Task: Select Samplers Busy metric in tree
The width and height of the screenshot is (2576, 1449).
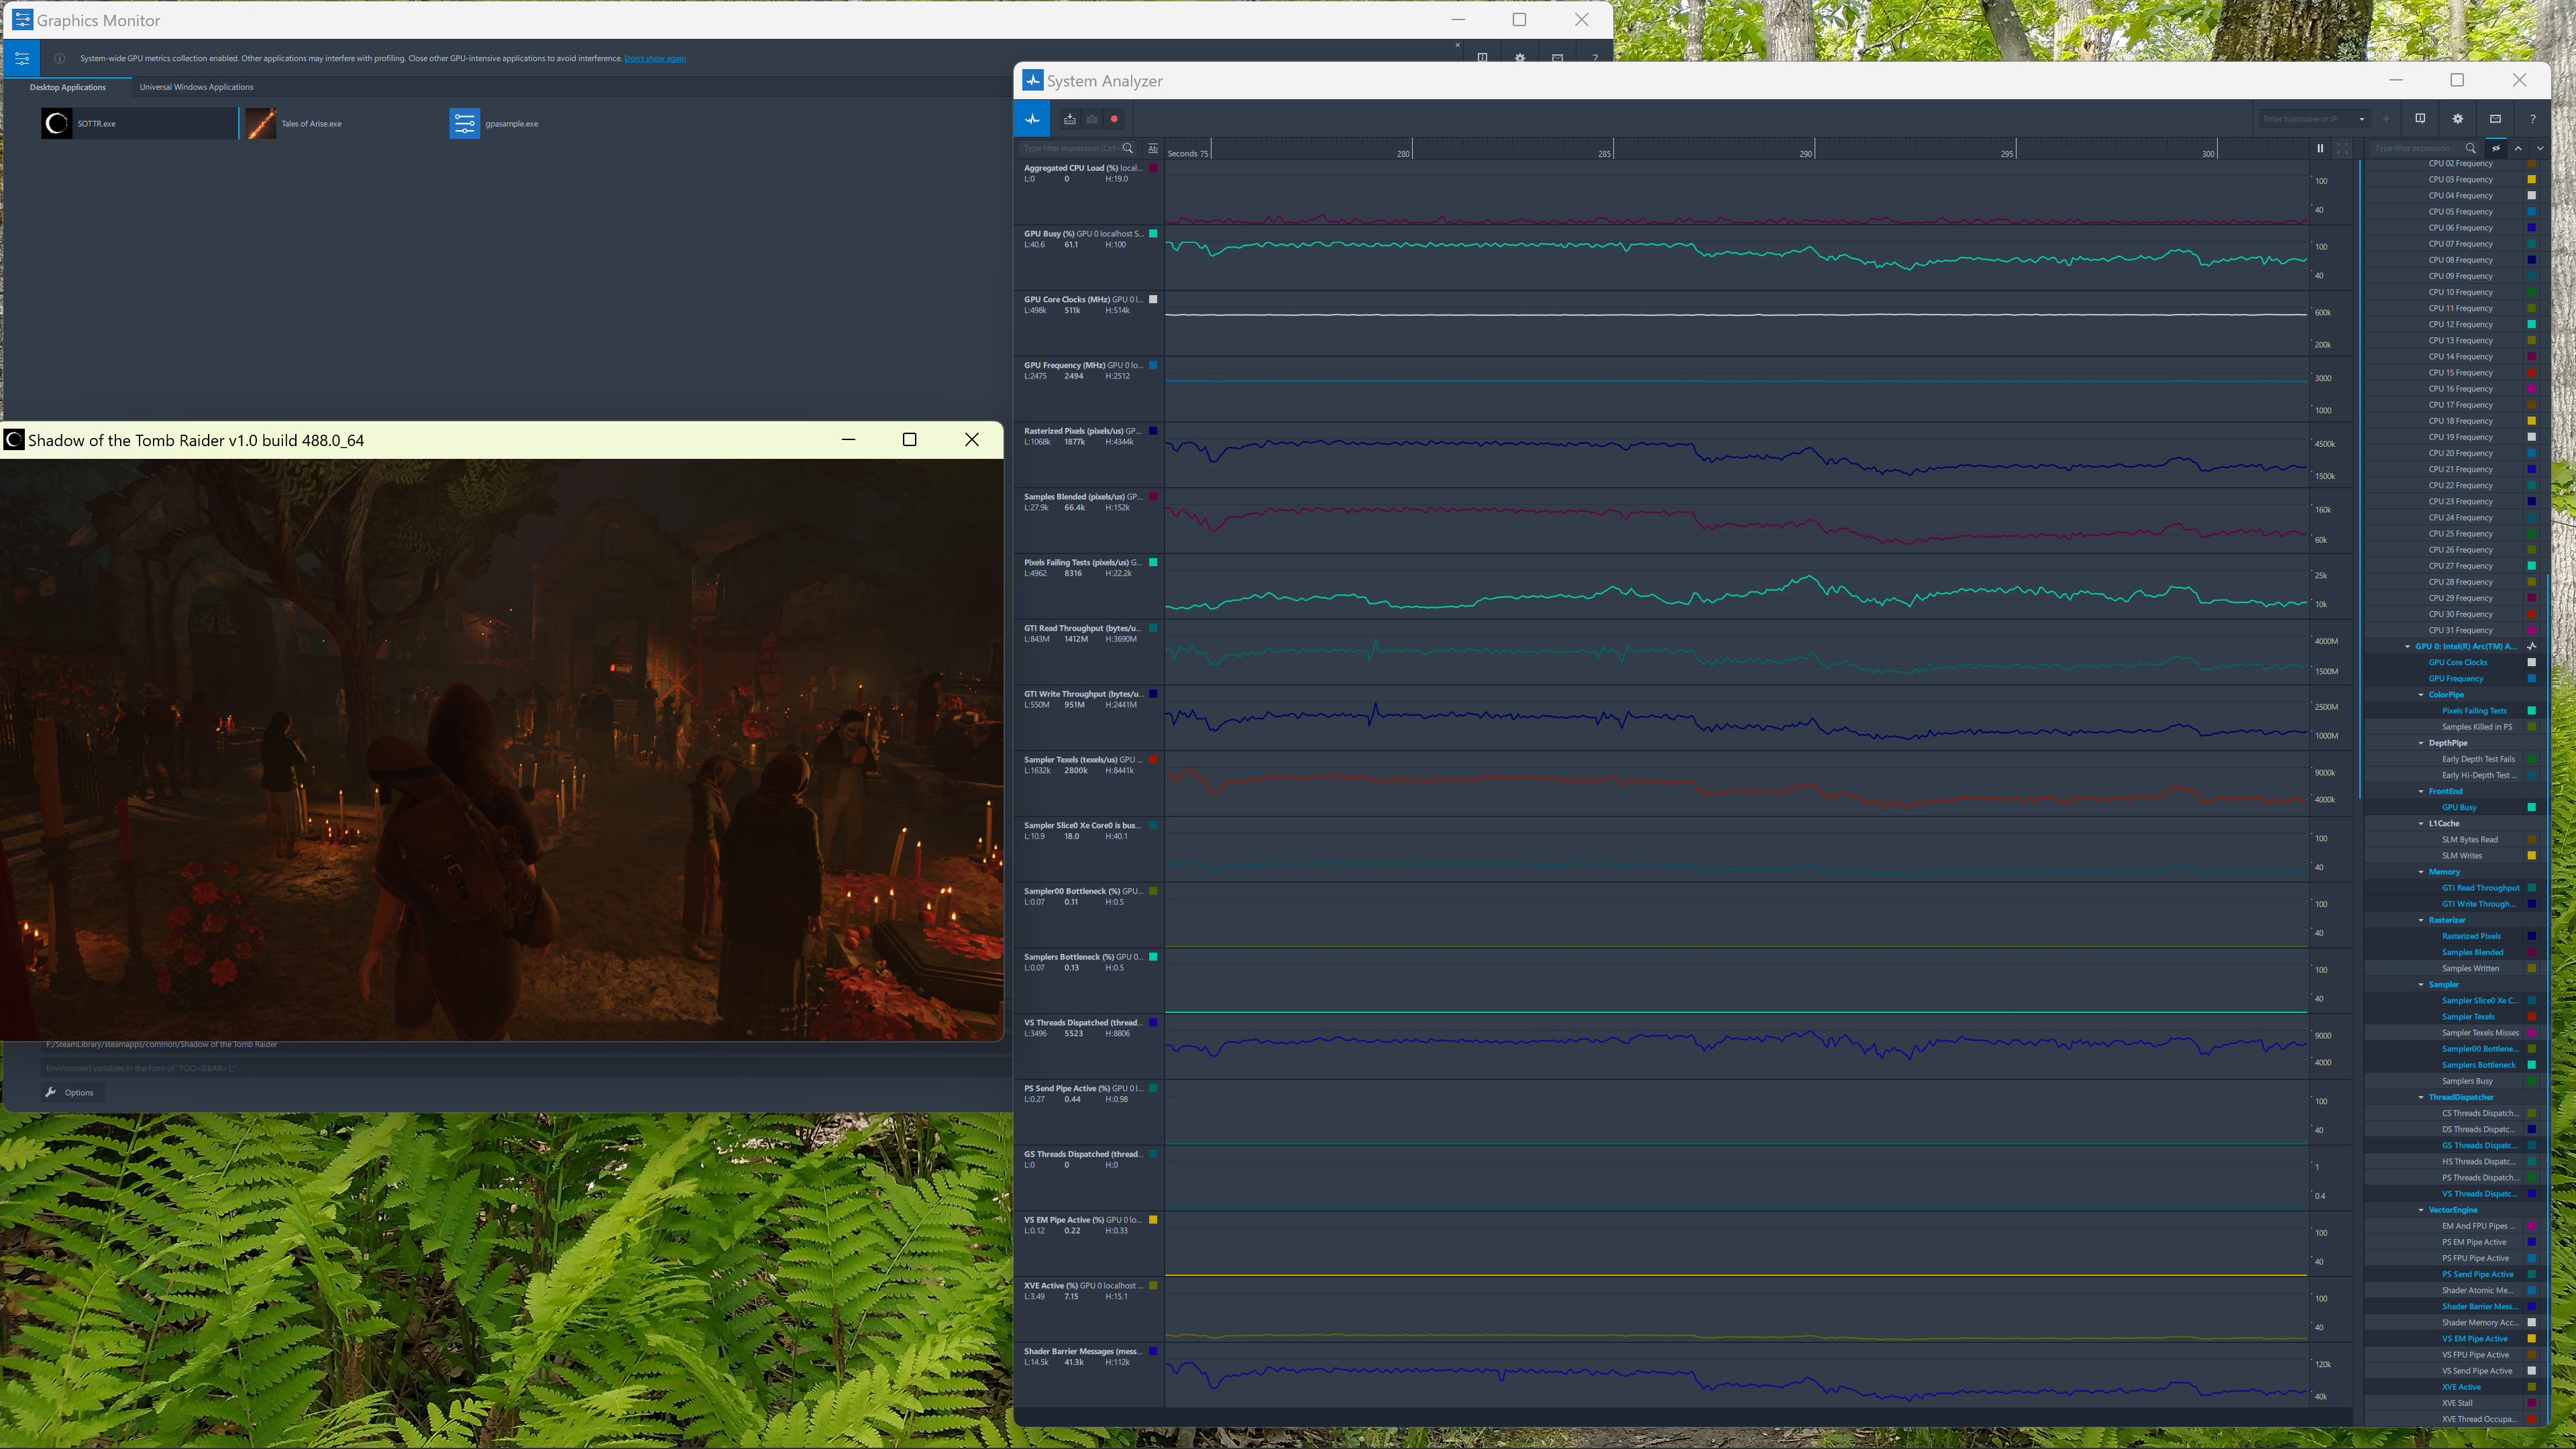Action: pos(2467,1081)
